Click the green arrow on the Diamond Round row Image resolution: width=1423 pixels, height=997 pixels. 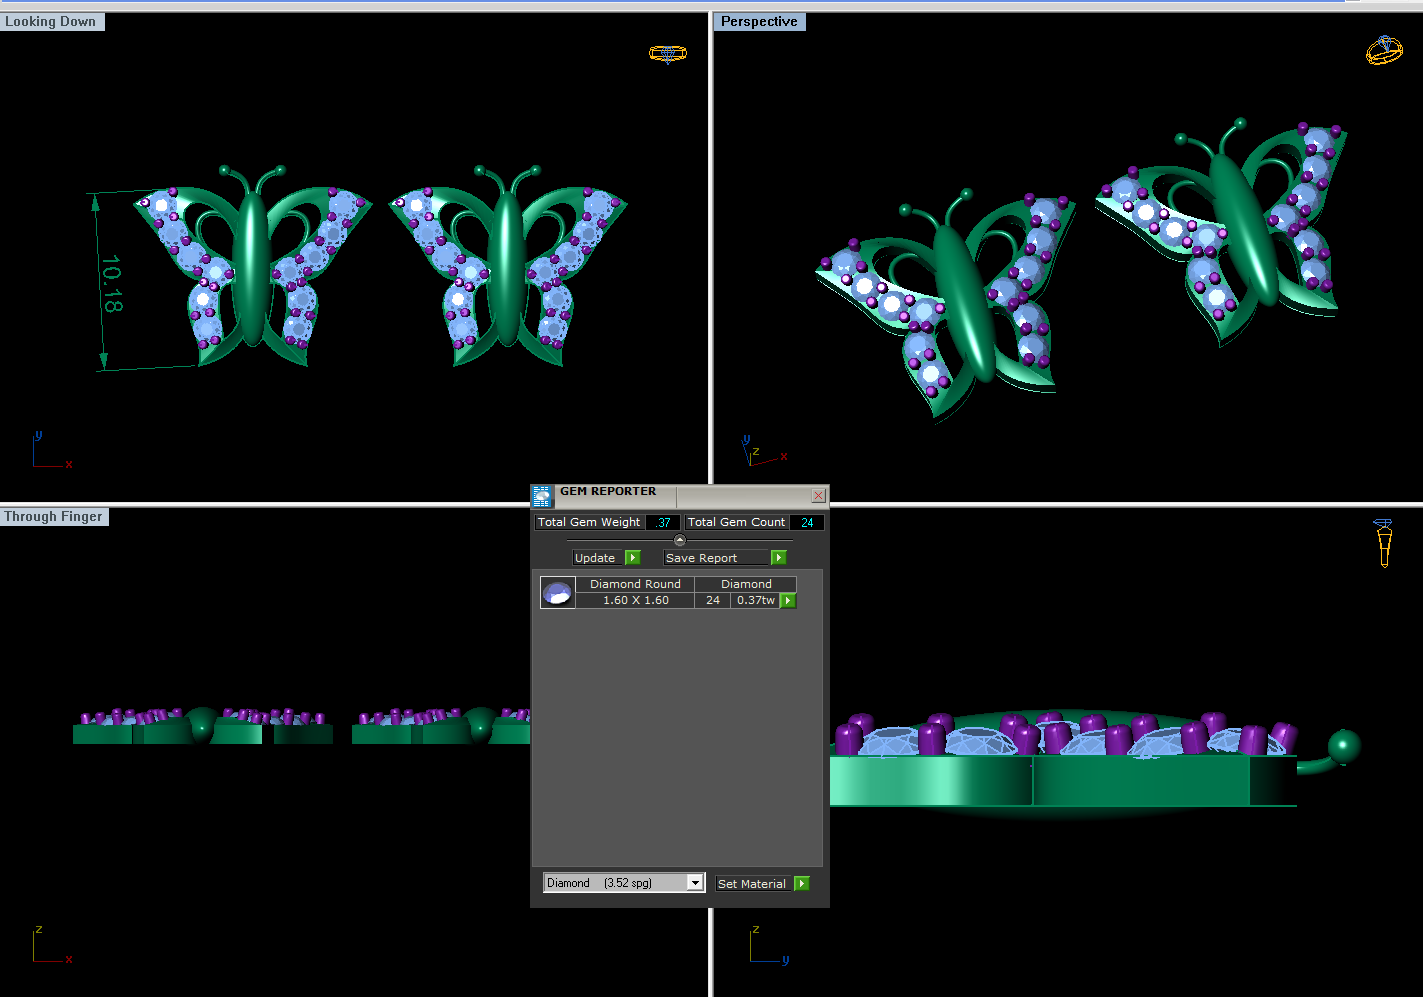(x=788, y=601)
